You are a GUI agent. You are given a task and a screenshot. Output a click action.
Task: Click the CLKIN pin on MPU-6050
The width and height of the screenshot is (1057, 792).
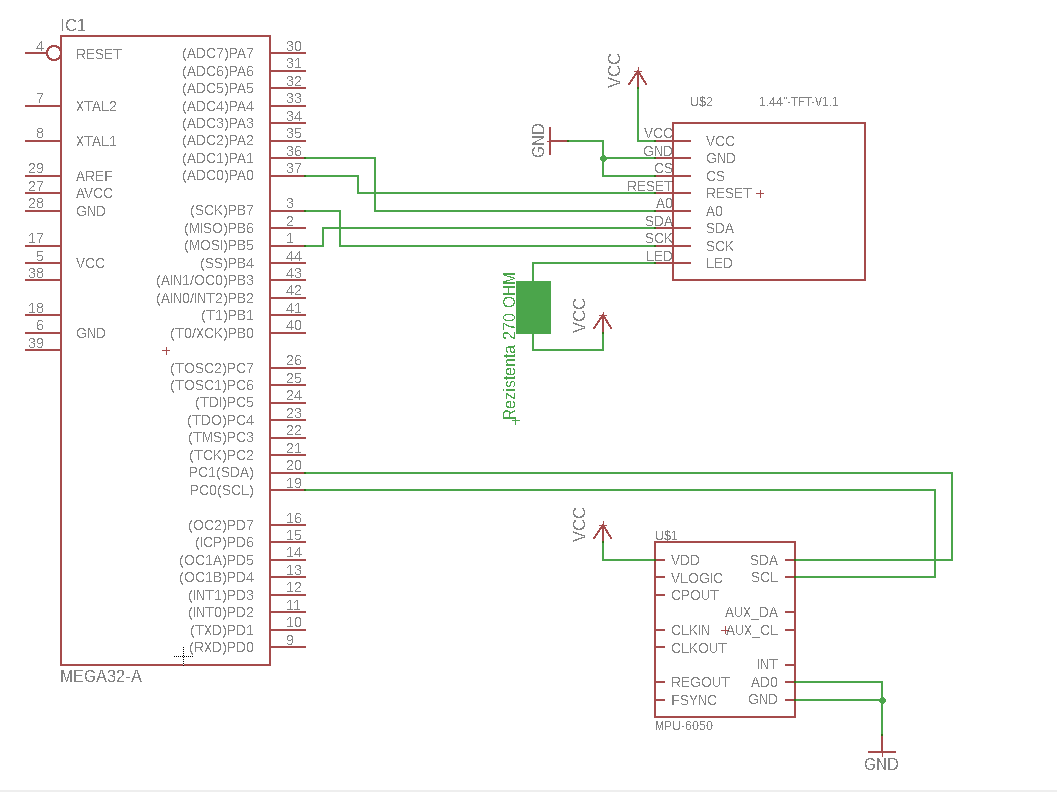coord(690,631)
